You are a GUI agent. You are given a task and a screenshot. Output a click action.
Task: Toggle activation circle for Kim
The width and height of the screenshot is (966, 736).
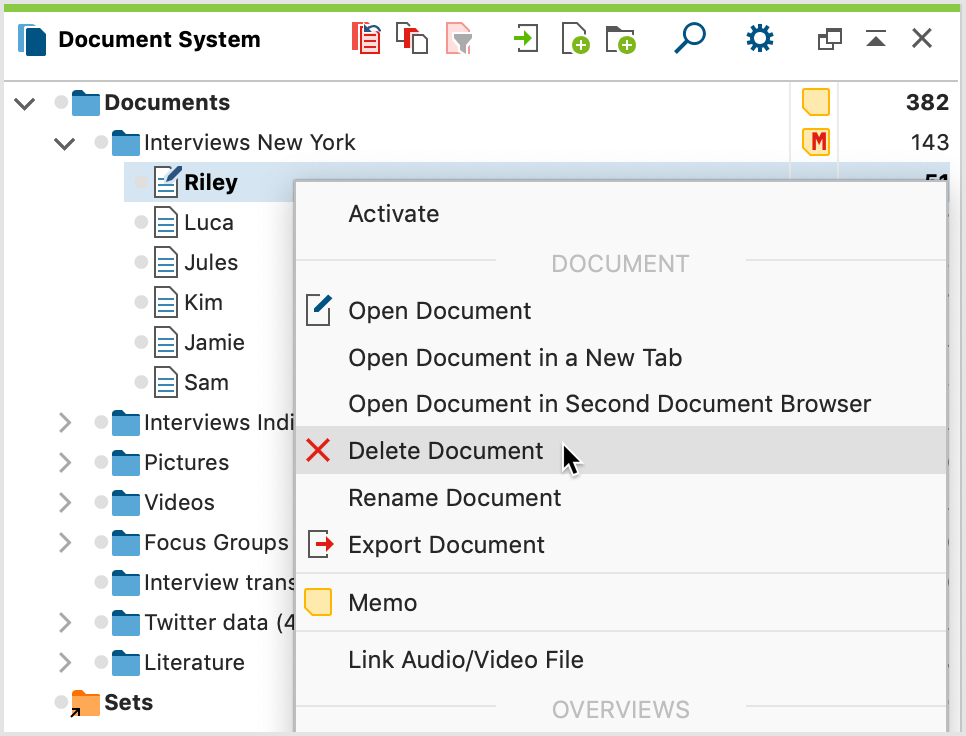point(141,302)
